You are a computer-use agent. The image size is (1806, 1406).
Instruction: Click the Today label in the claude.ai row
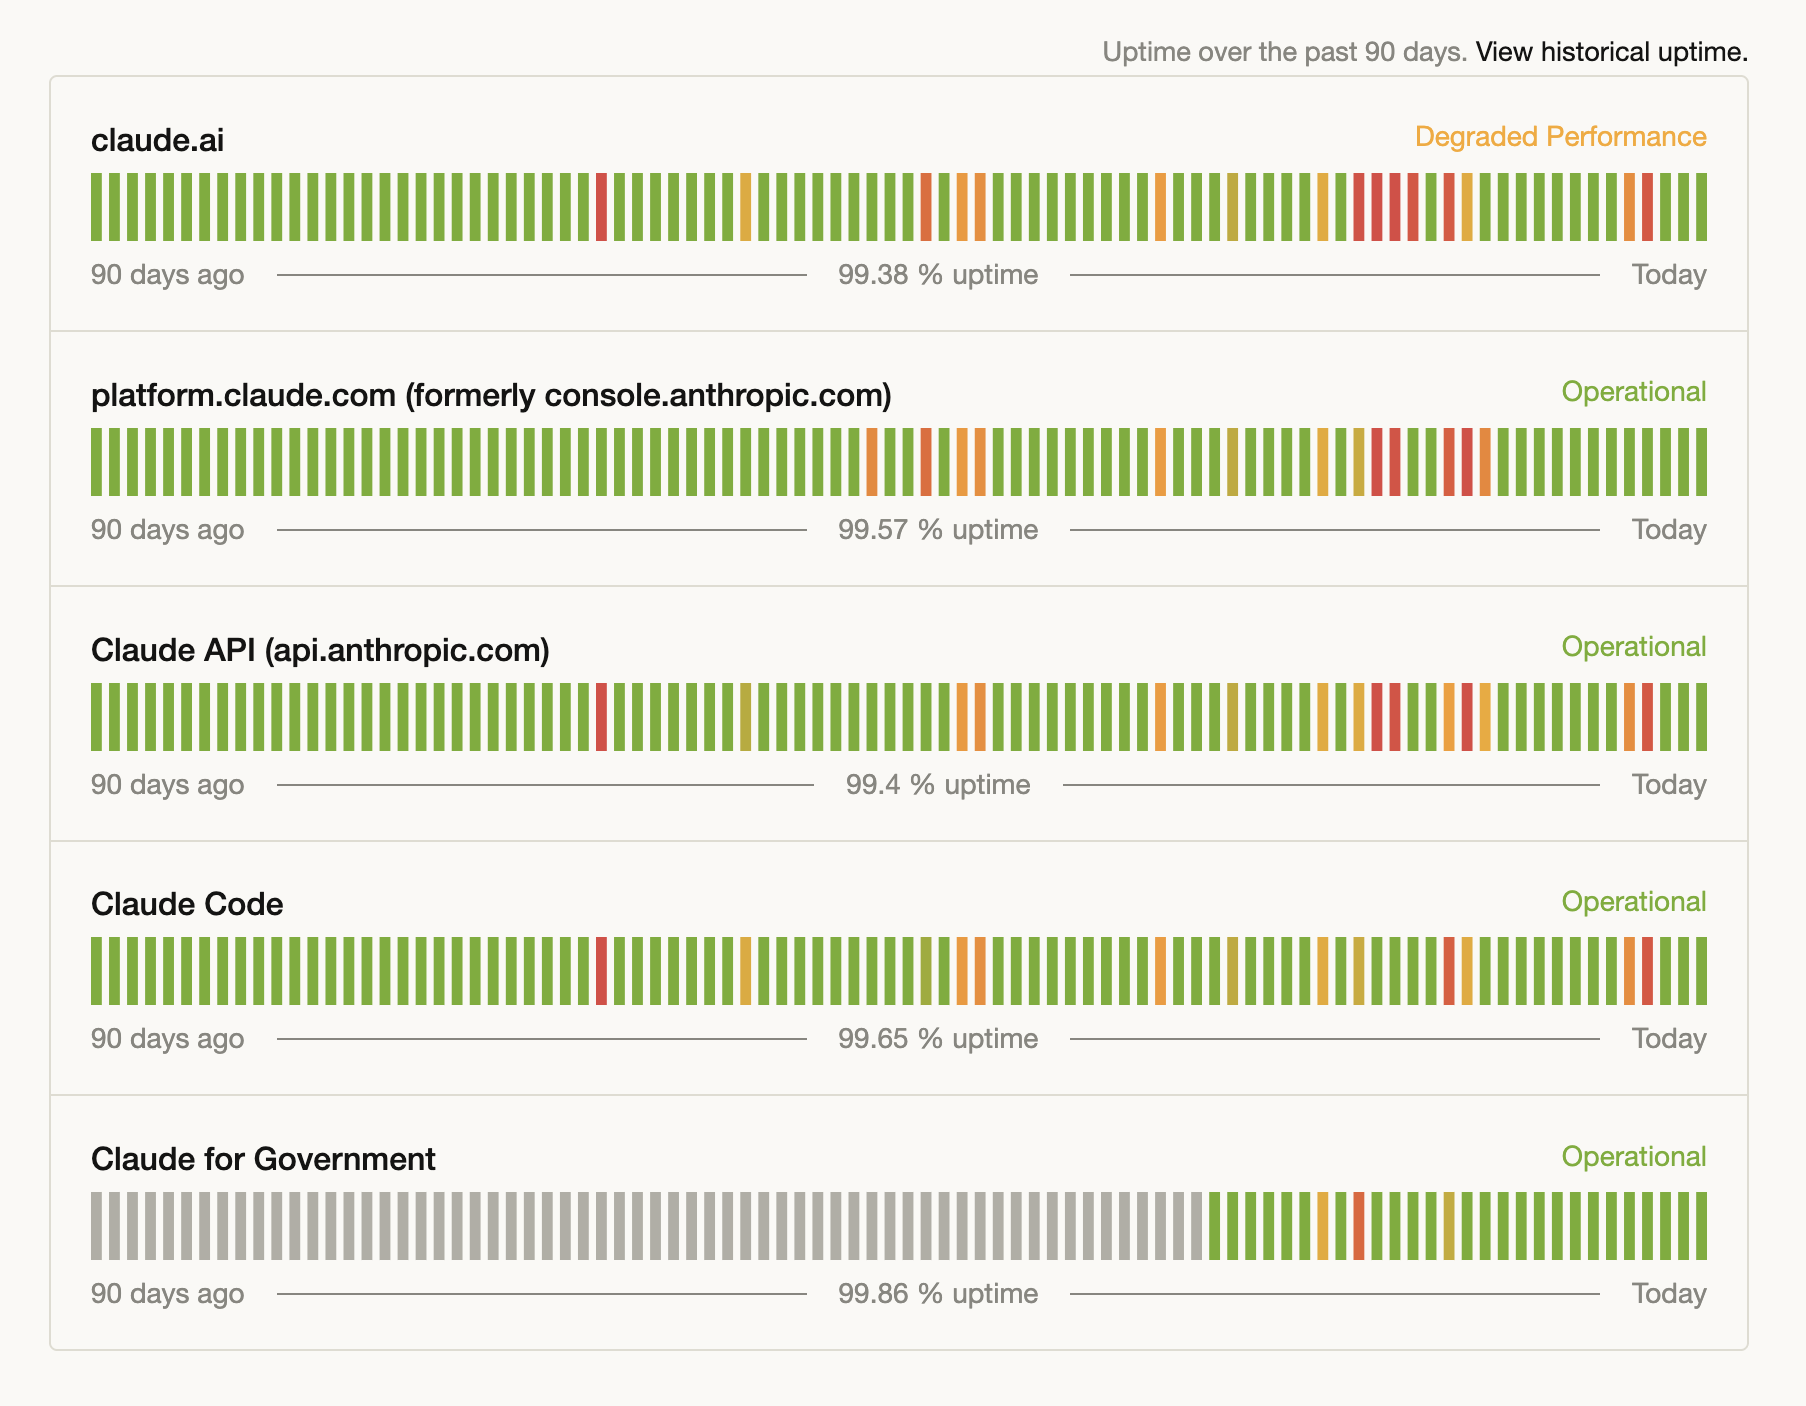click(1667, 274)
